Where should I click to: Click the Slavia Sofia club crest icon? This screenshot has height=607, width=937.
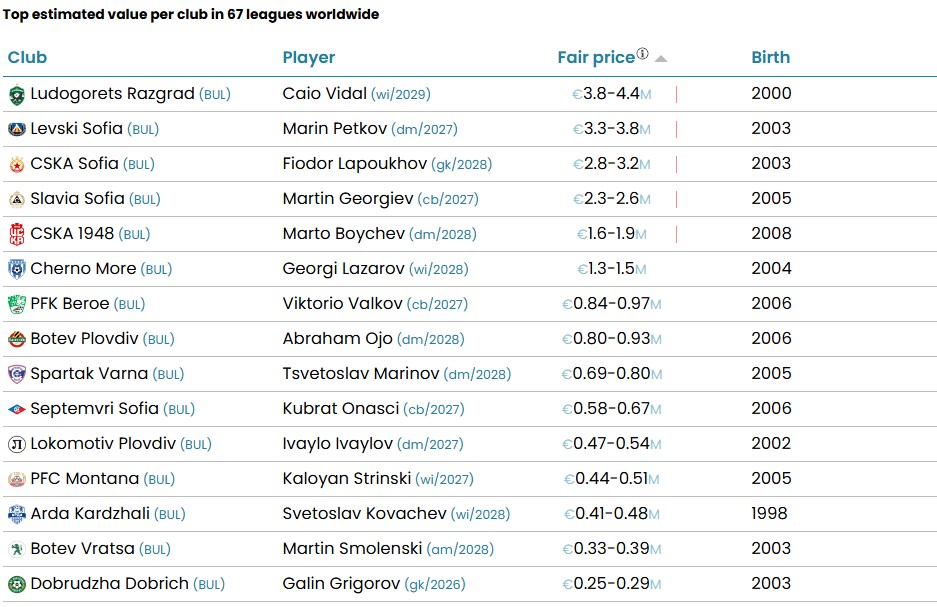tap(17, 200)
